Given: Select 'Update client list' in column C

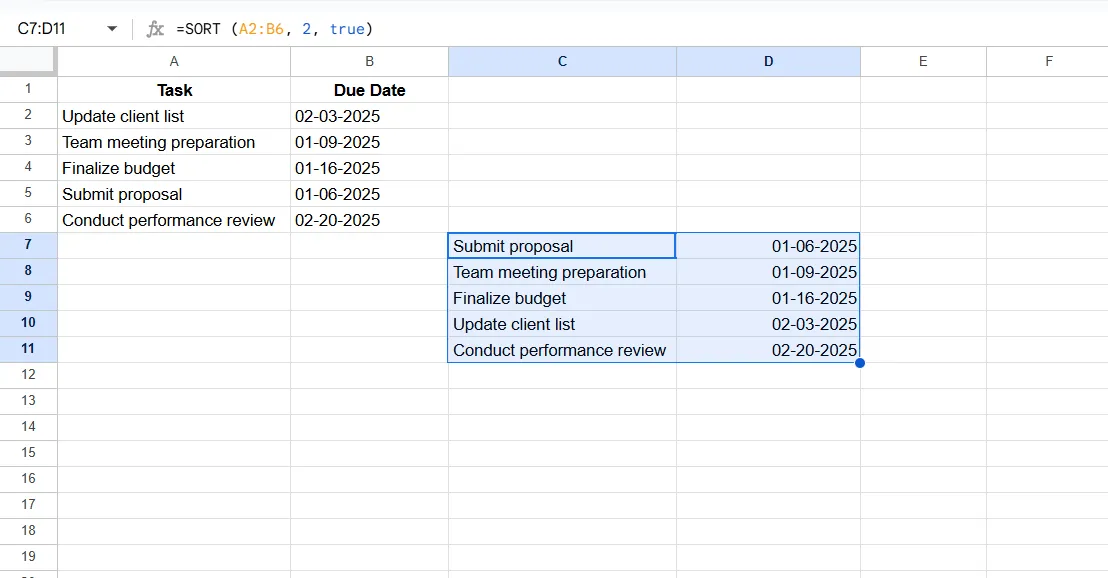Looking at the screenshot, I should pyautogui.click(x=562, y=324).
